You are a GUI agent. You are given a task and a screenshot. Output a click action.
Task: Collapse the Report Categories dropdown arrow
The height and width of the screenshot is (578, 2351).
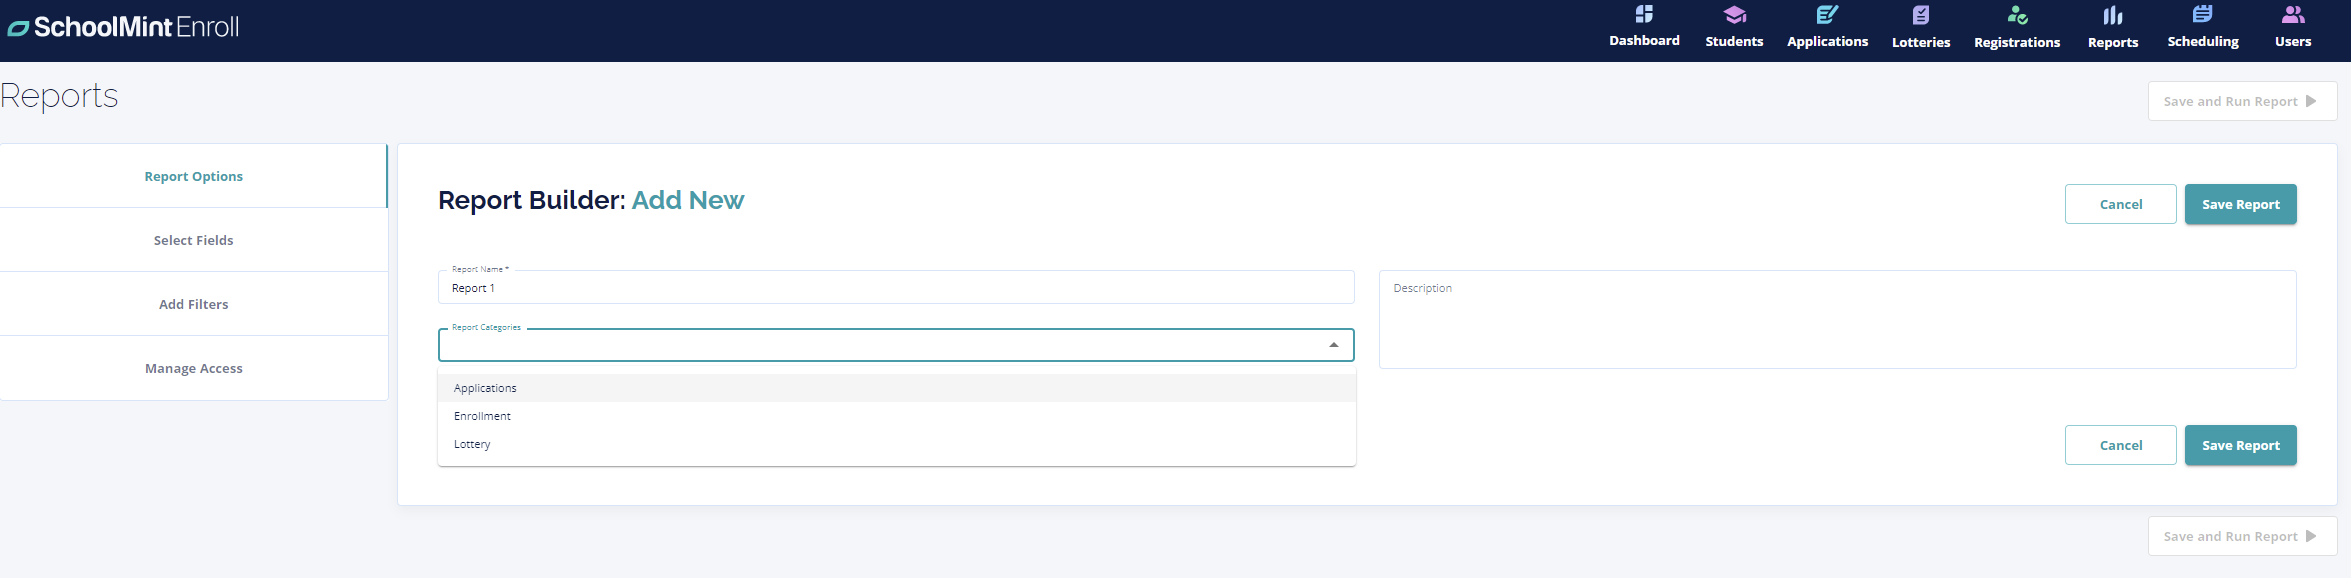click(x=1333, y=345)
